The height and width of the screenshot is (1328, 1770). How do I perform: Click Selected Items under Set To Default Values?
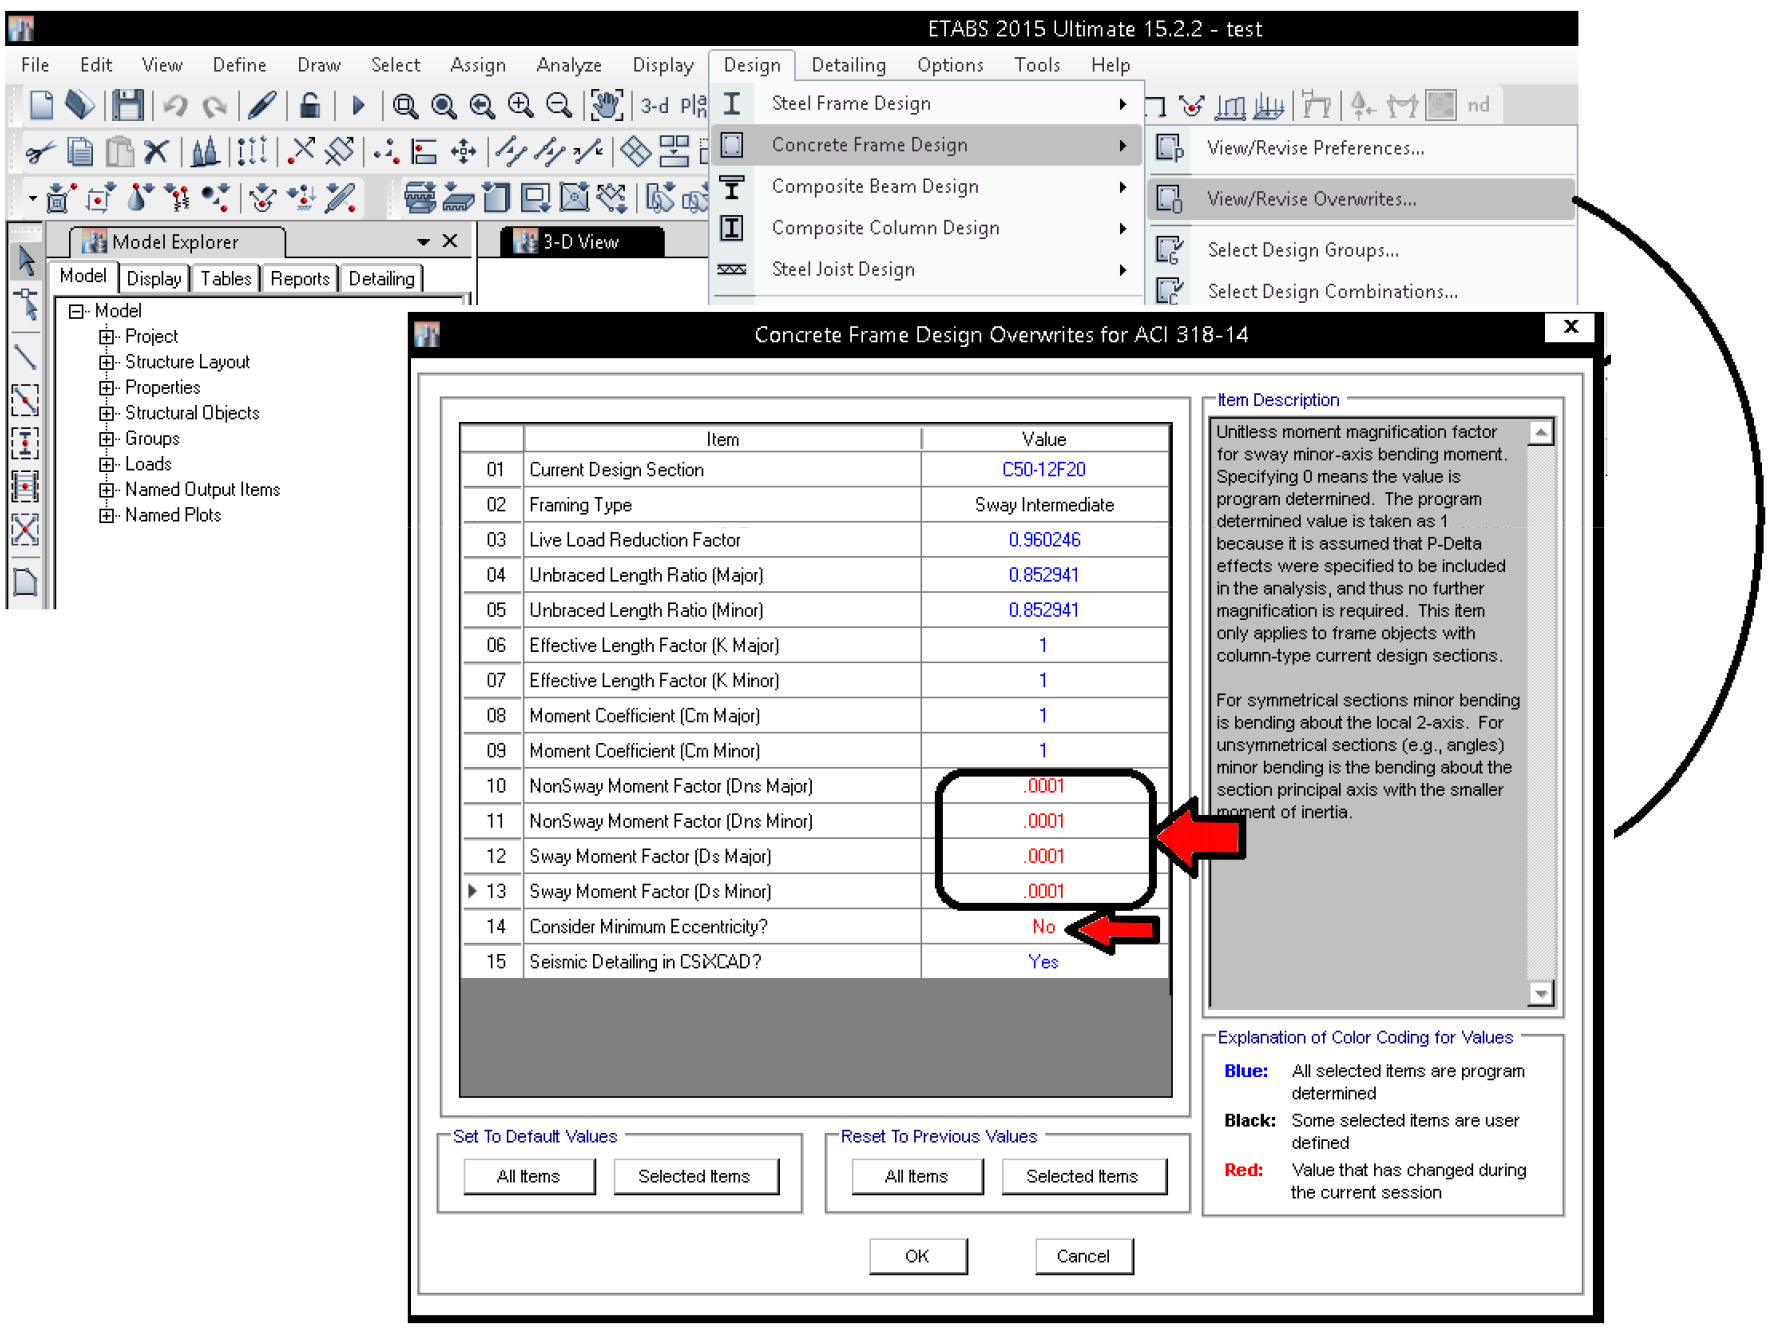(x=695, y=1176)
